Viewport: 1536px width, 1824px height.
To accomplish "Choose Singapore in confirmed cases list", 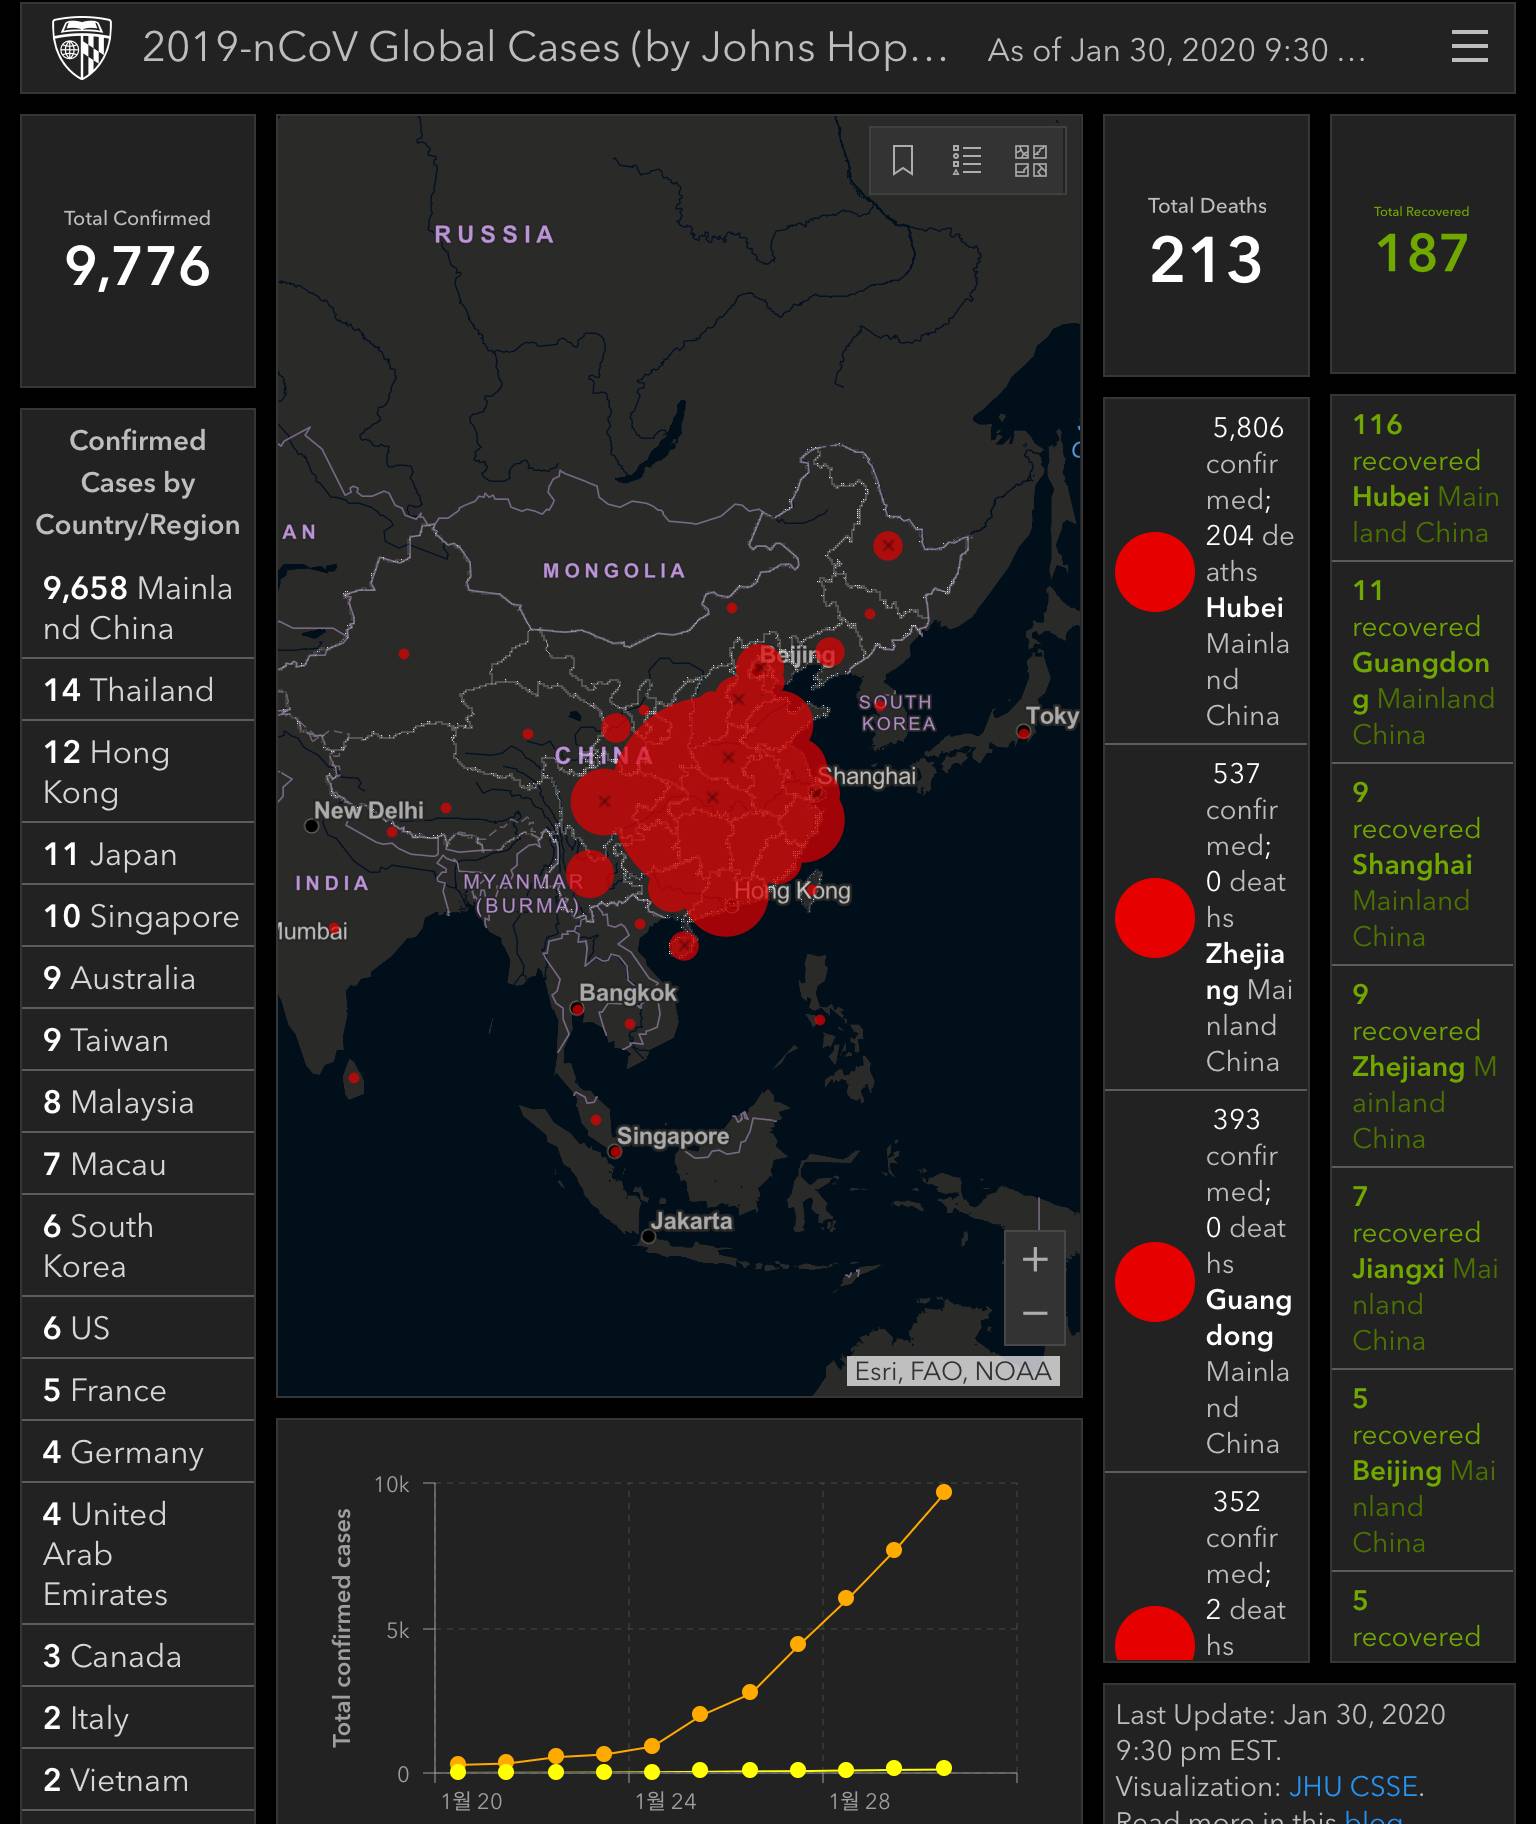I will point(137,916).
